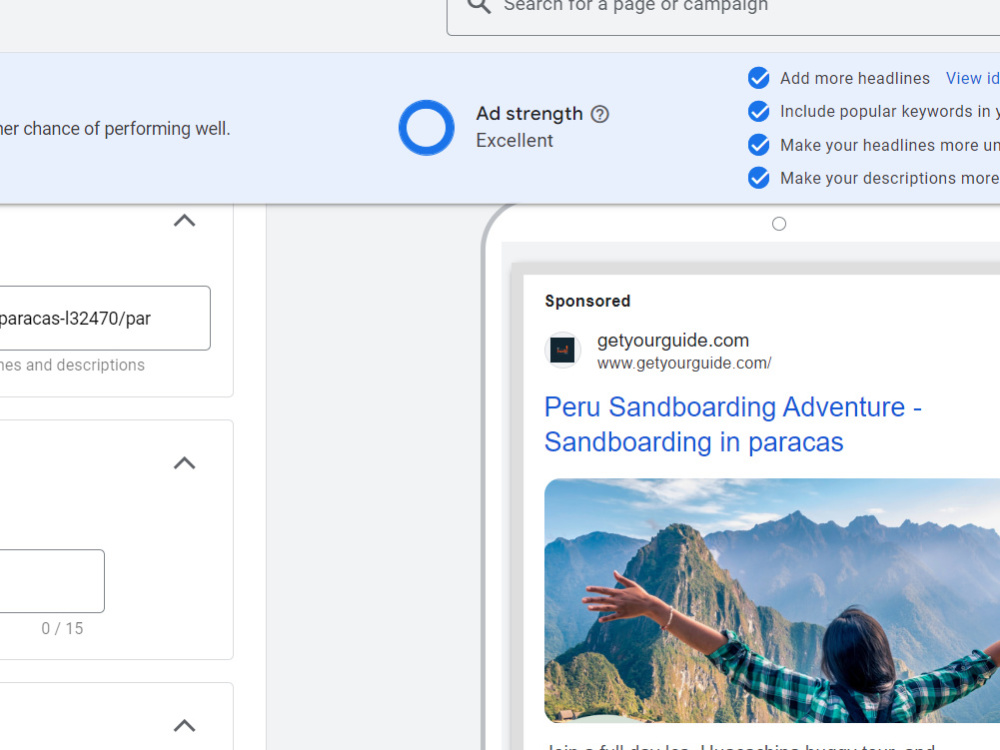Collapse the display path section chevron
The width and height of the screenshot is (1000, 750).
tap(184, 463)
